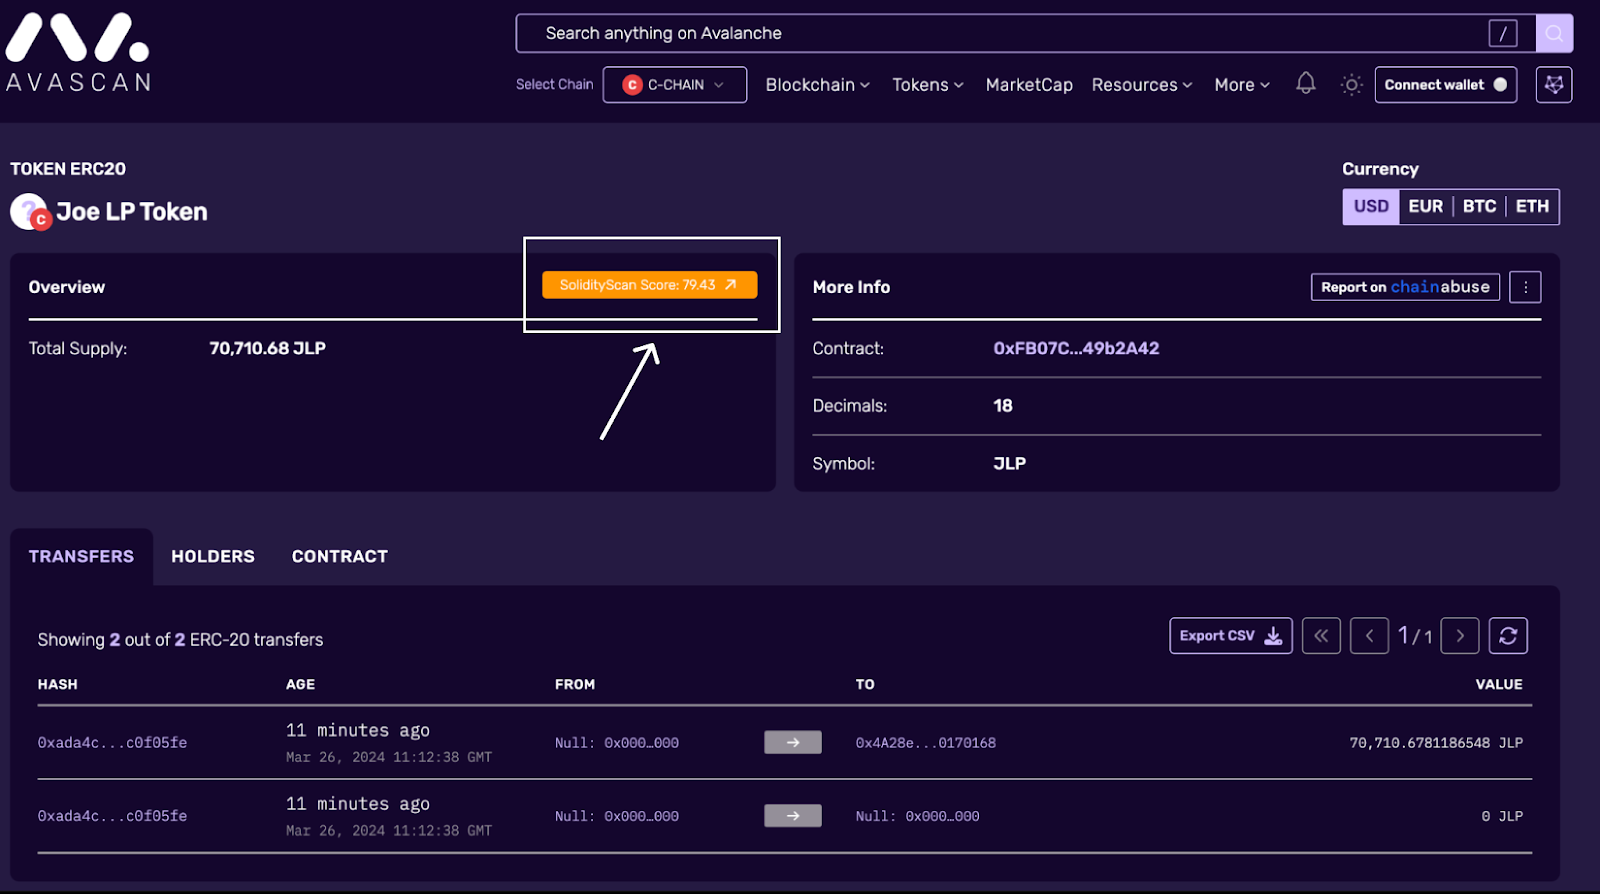Switch to the CONTRACT tab

340,556
